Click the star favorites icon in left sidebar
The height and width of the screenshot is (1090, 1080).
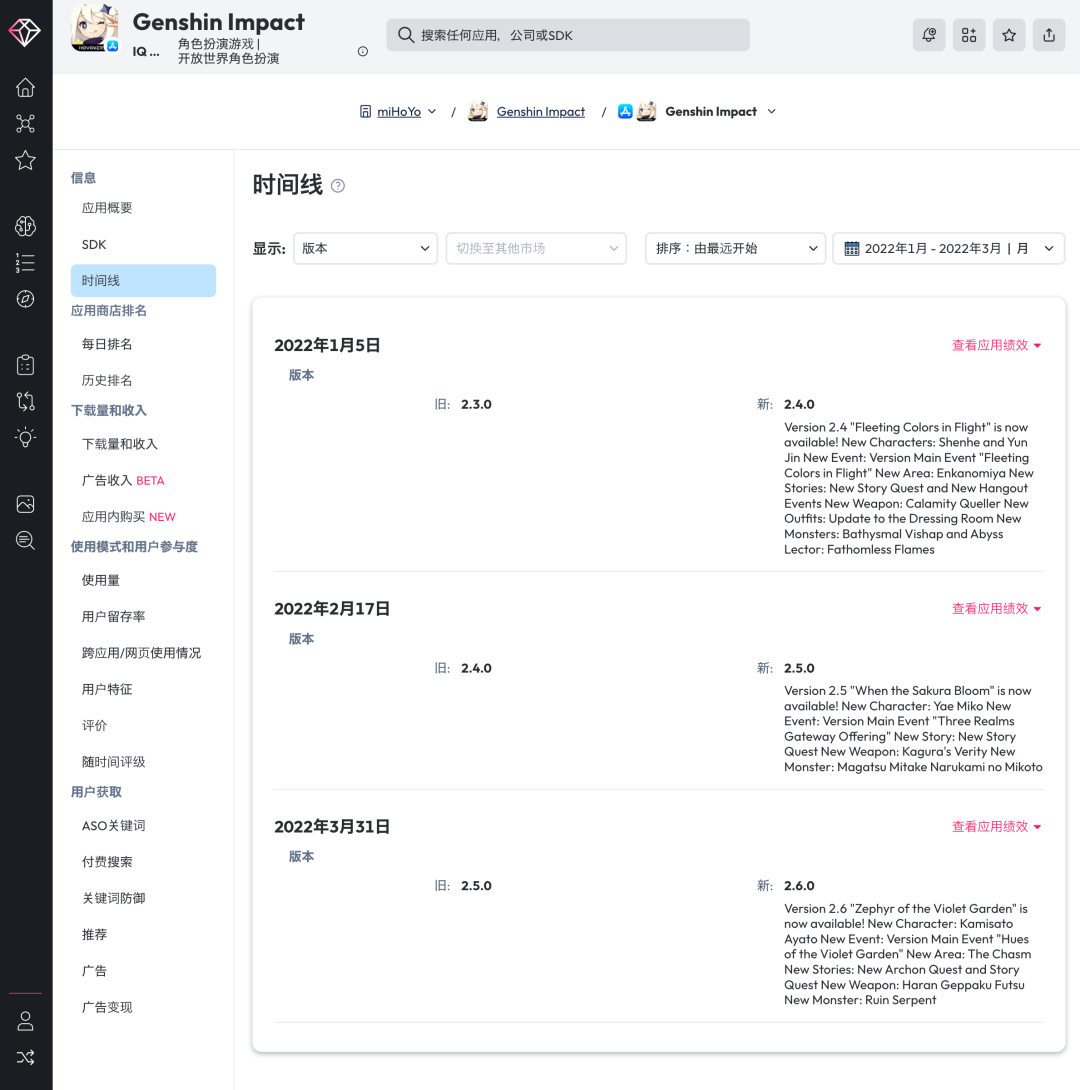point(26,160)
